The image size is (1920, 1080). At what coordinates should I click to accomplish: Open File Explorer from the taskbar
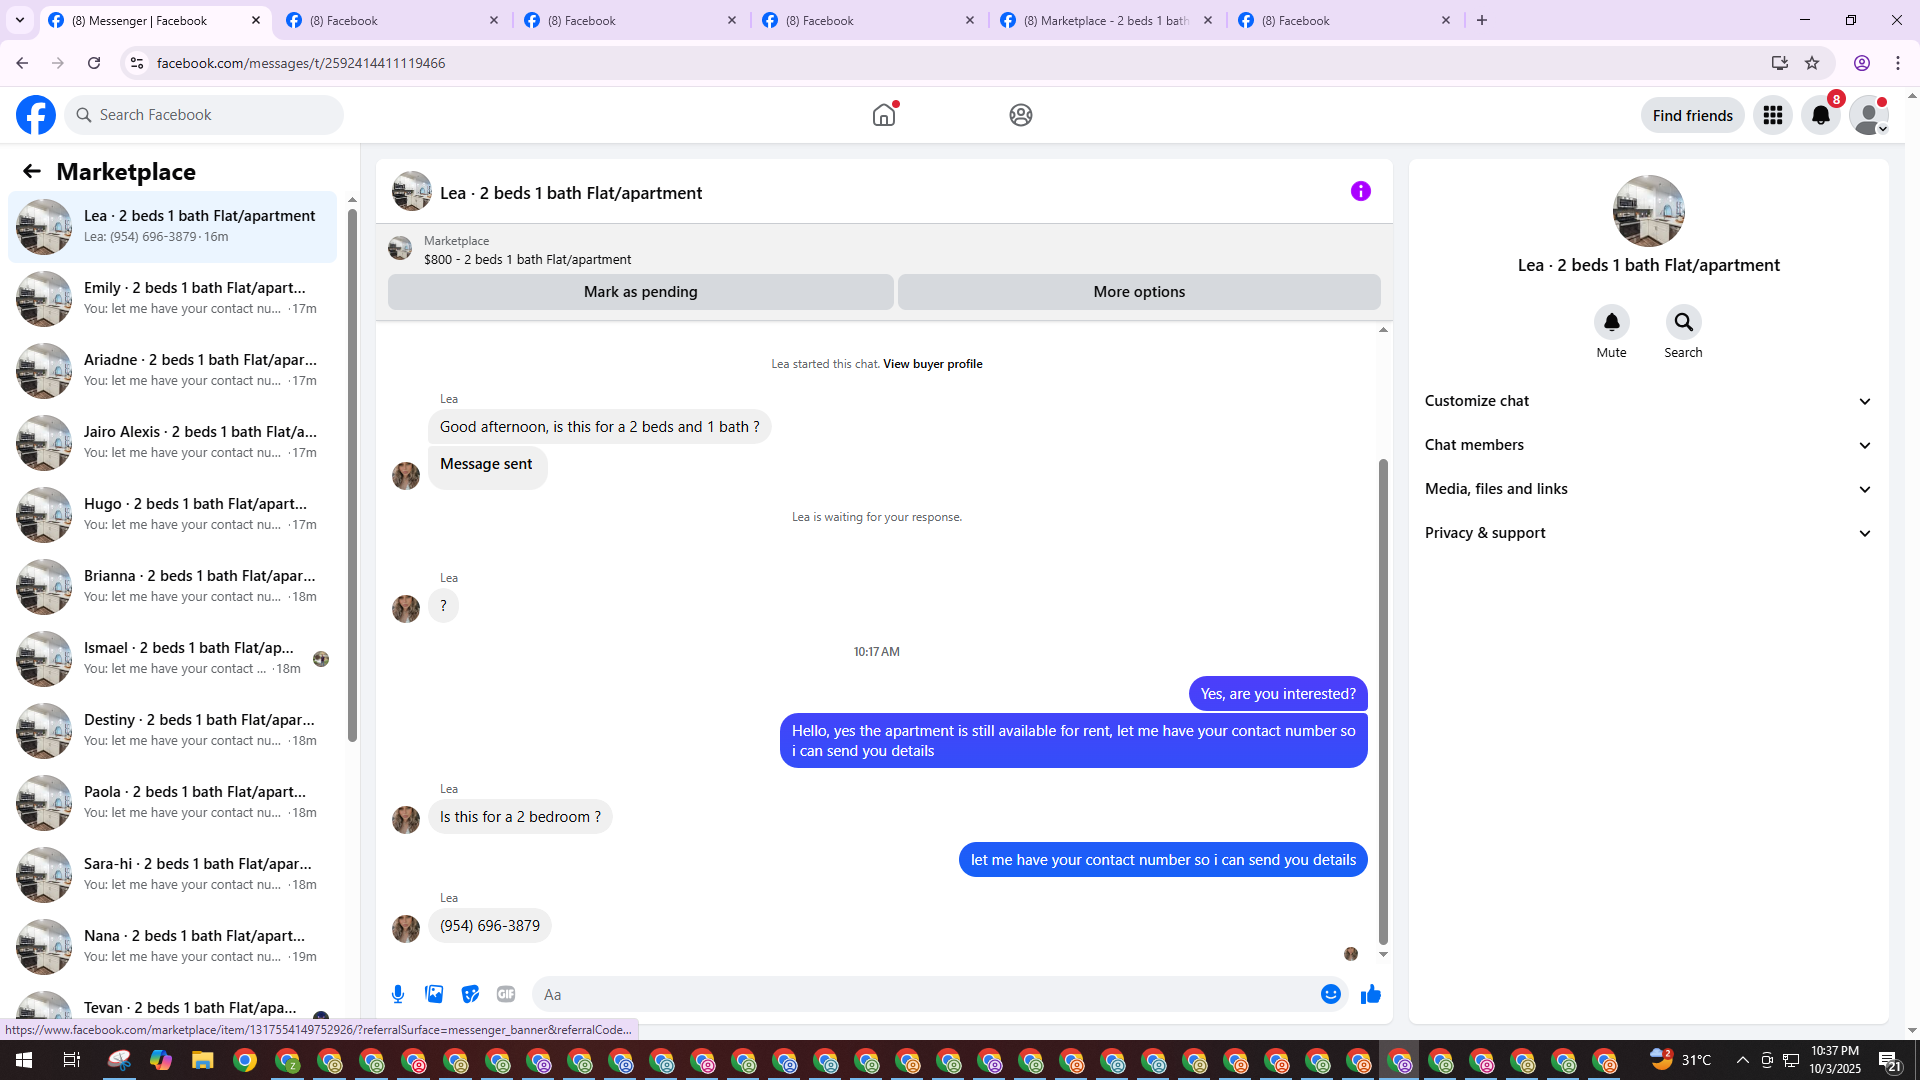(x=203, y=1060)
